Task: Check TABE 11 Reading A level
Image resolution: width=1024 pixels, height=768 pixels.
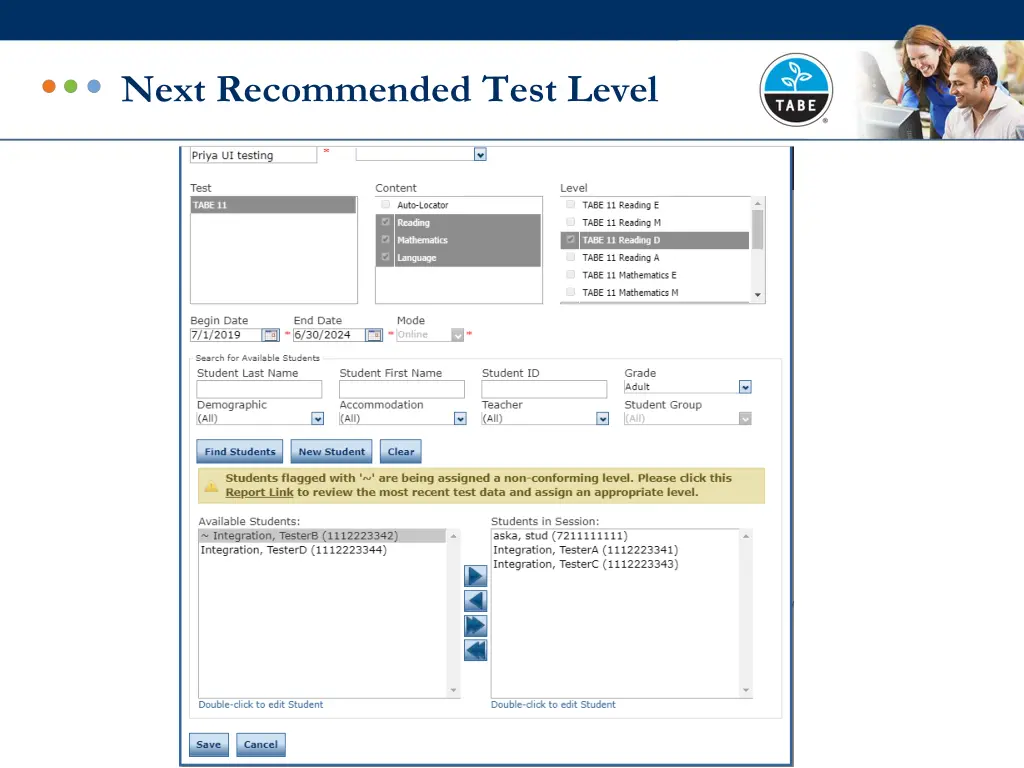Action: pyautogui.click(x=571, y=257)
